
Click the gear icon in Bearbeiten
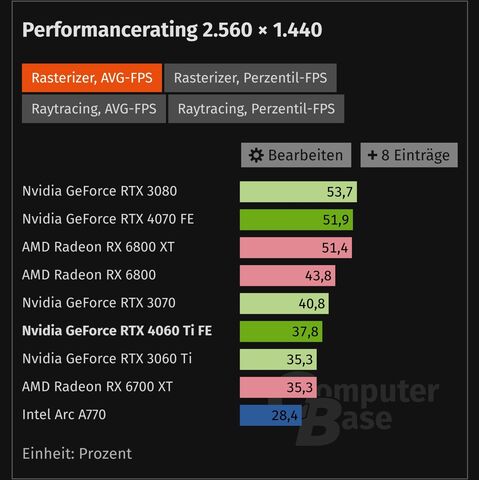pyautogui.click(x=256, y=155)
